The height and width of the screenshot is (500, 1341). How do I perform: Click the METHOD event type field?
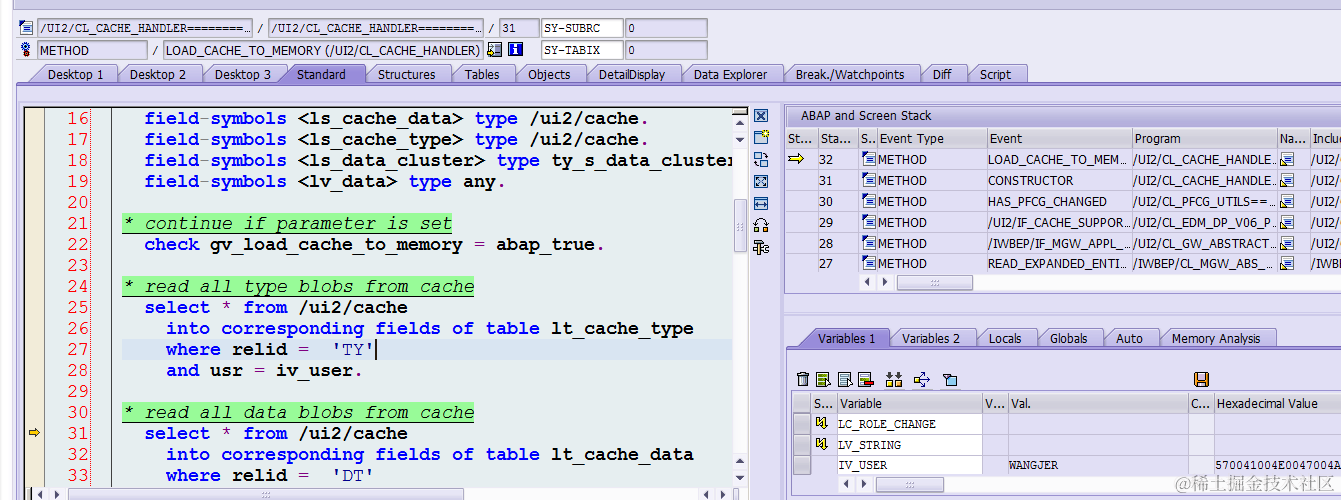[92, 50]
